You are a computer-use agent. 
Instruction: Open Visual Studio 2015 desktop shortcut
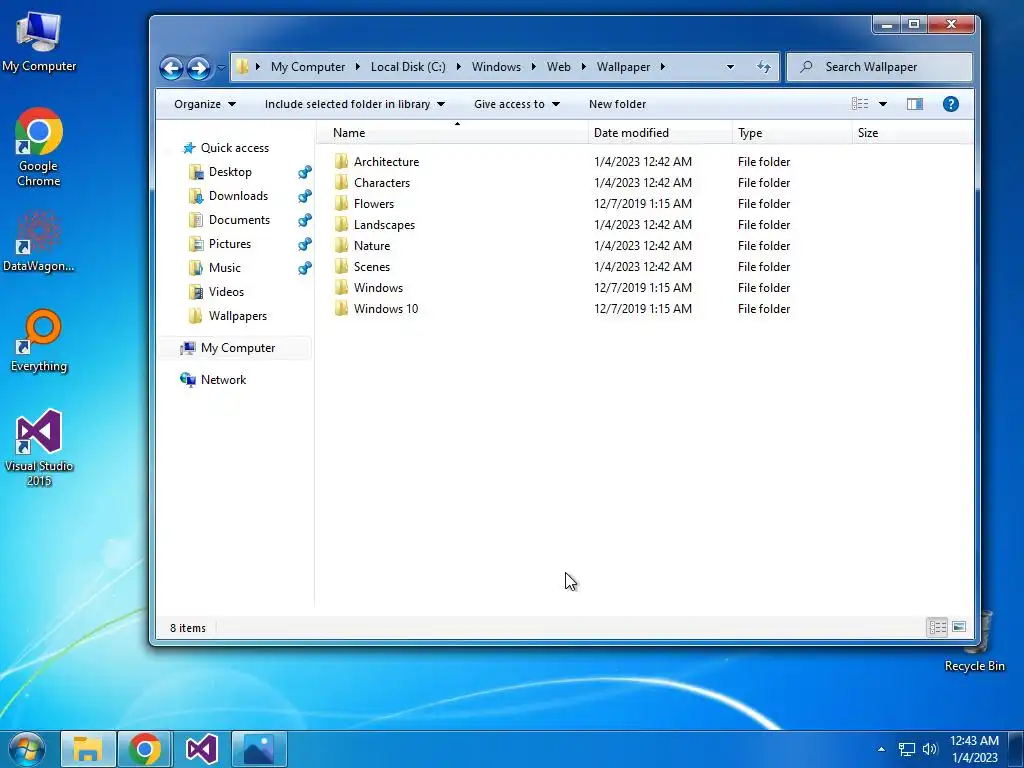point(39,448)
